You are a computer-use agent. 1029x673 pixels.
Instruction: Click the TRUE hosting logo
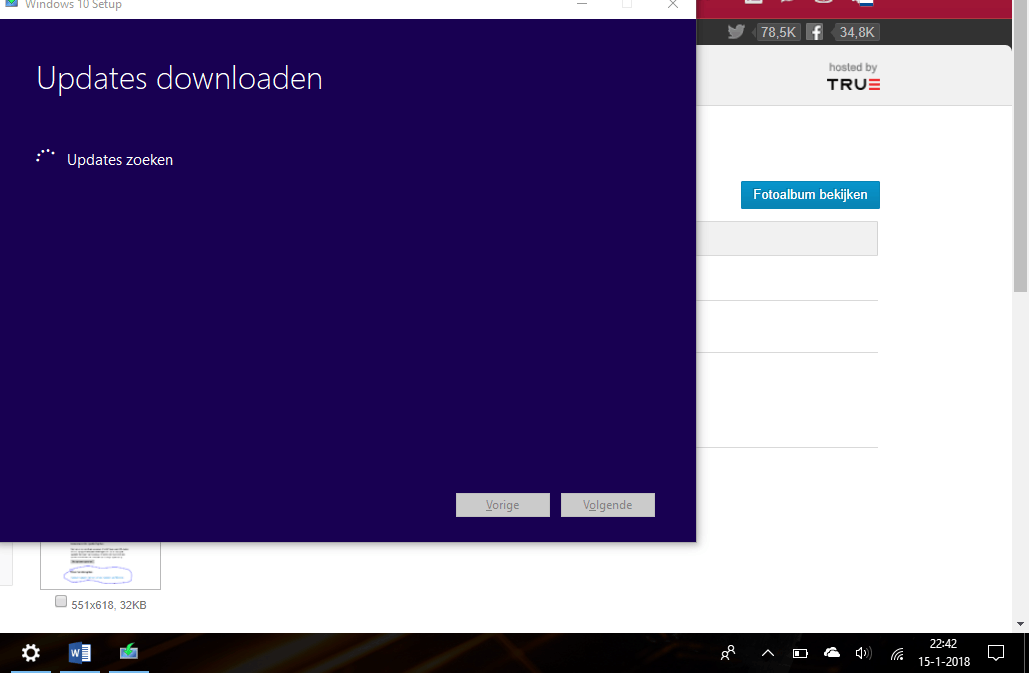pos(853,85)
